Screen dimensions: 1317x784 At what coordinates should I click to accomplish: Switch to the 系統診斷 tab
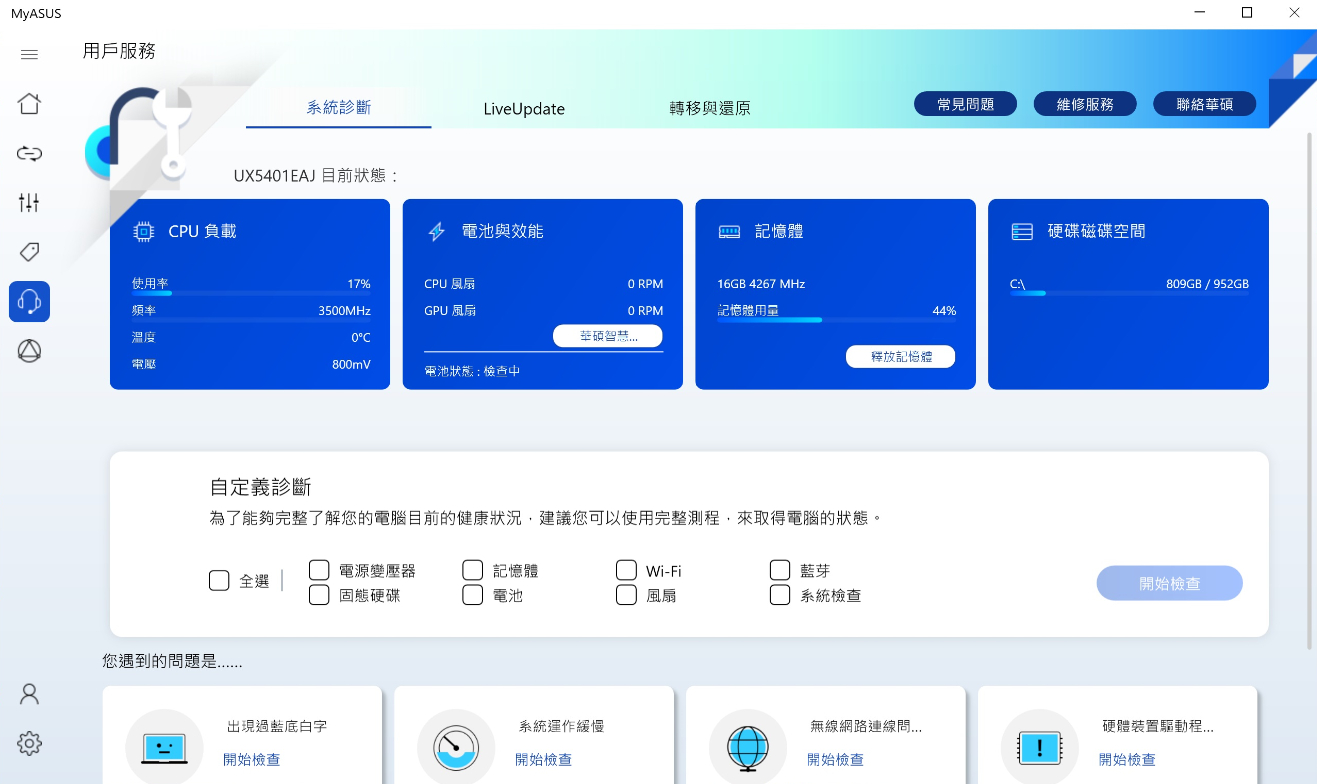coord(339,108)
